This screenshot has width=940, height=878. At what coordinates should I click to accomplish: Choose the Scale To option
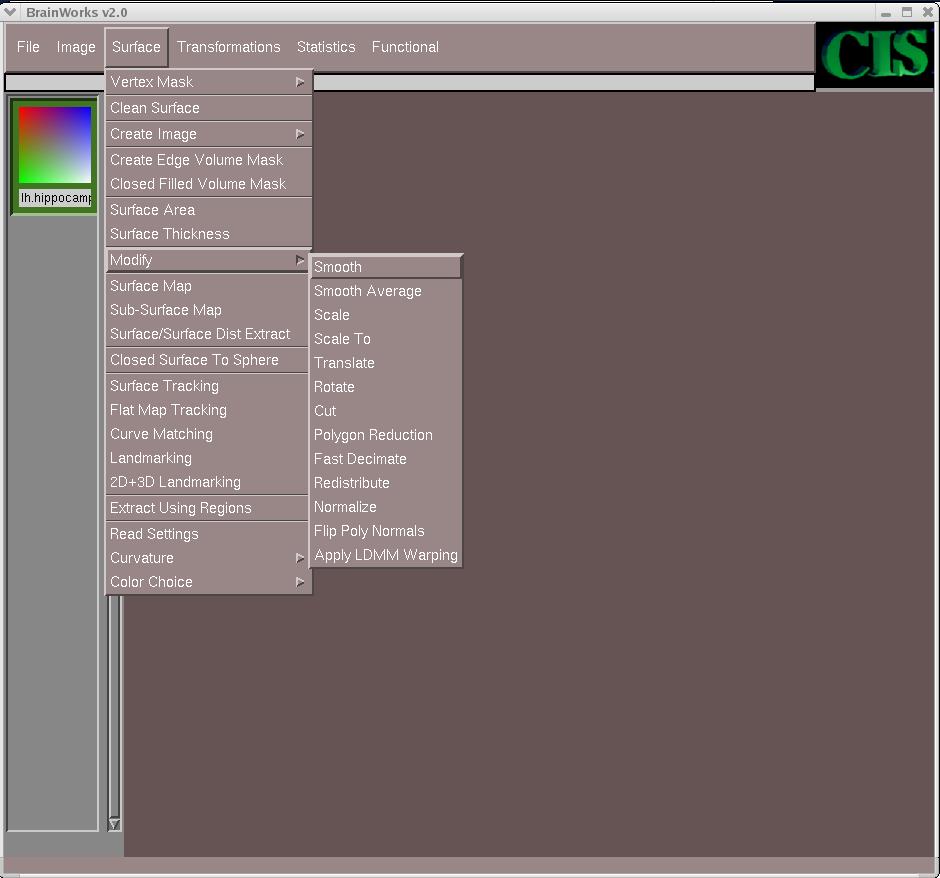click(x=386, y=339)
